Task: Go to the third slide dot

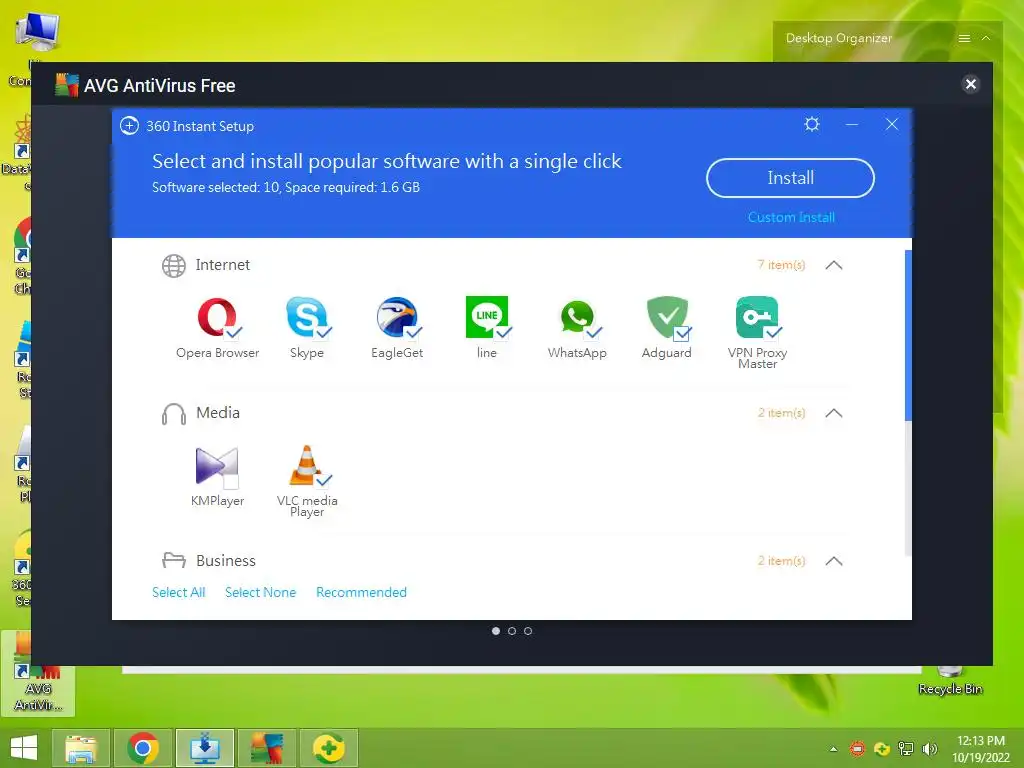Action: [x=528, y=631]
